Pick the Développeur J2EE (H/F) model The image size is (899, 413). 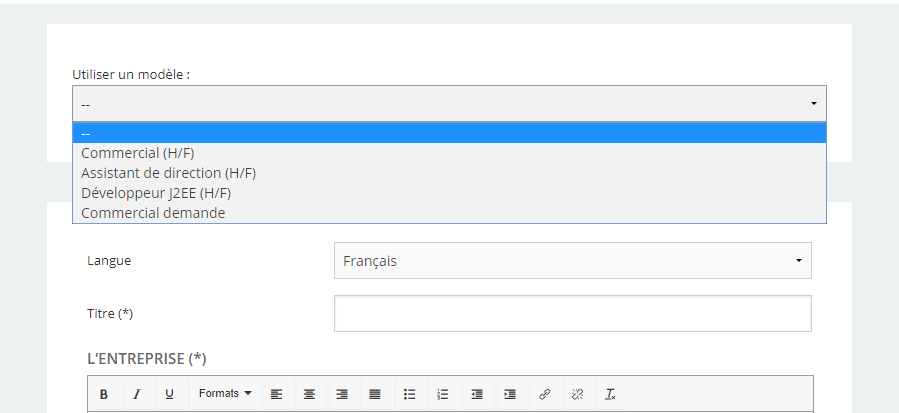[450, 193]
